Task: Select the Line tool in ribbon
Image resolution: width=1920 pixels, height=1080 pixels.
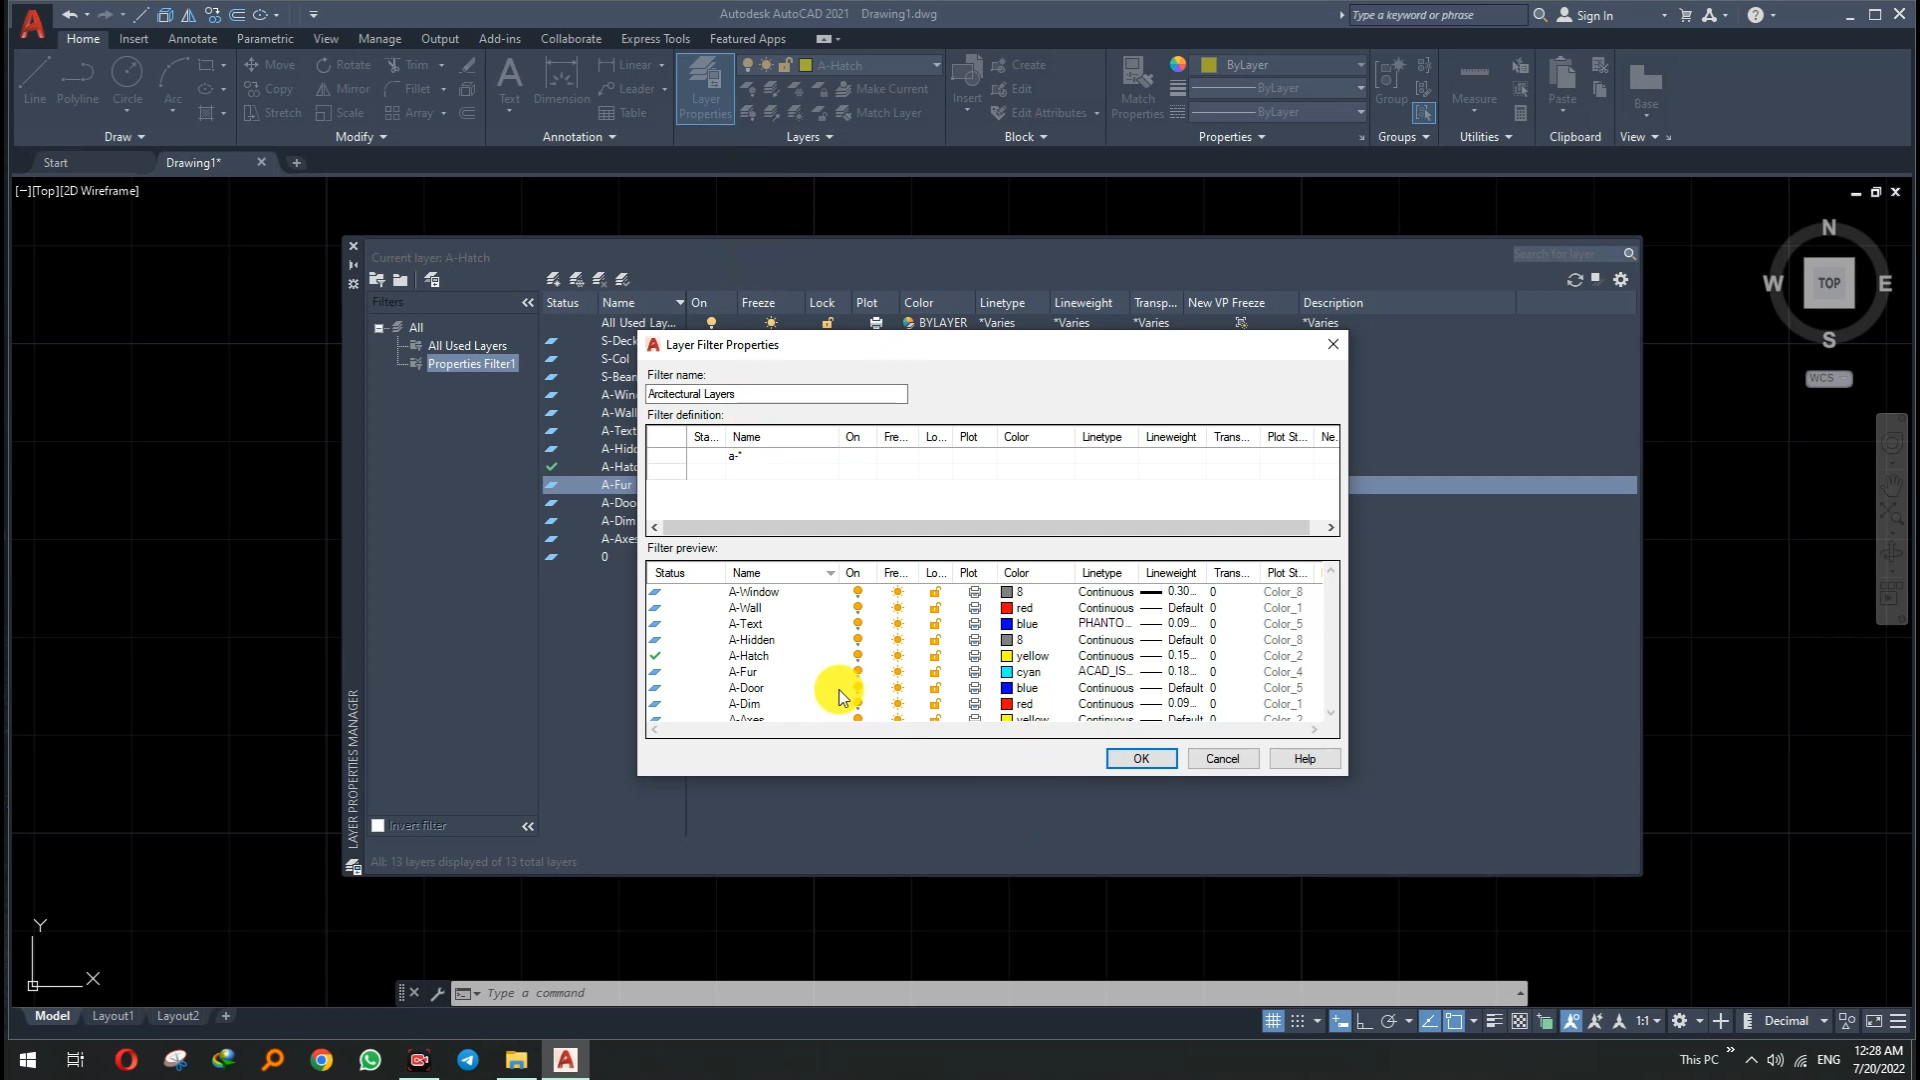Action: [35, 80]
